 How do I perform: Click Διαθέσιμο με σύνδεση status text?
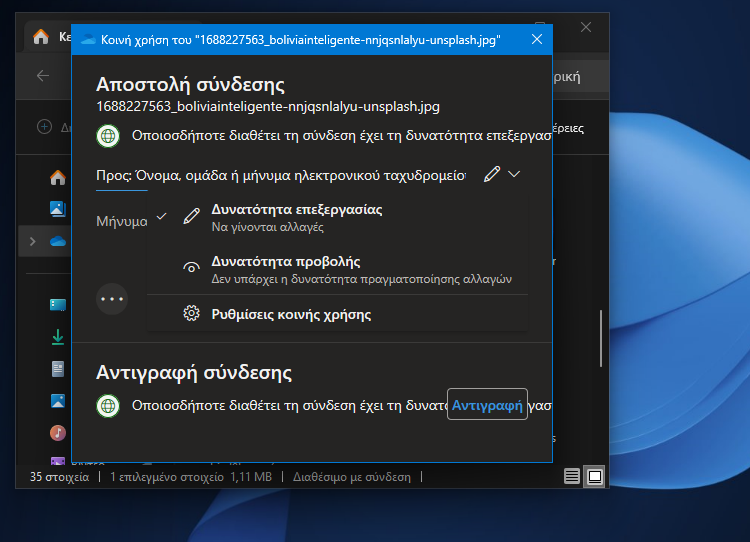coord(352,477)
